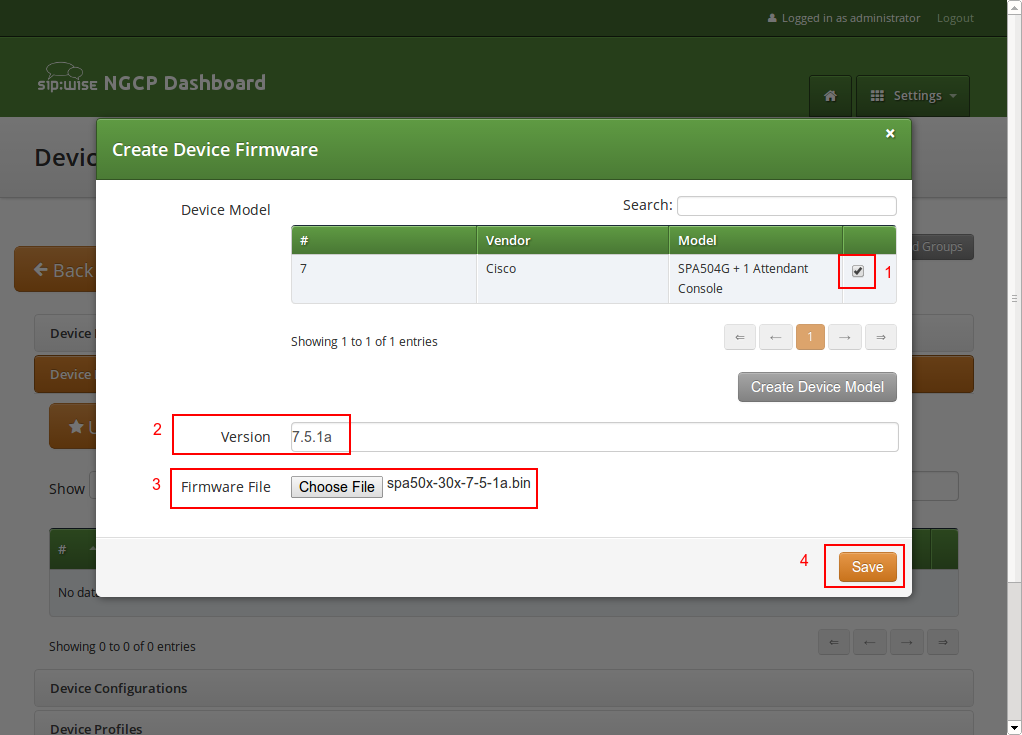This screenshot has width=1022, height=735.
Task: Click Logged in as administrator text
Action: pyautogui.click(x=851, y=18)
